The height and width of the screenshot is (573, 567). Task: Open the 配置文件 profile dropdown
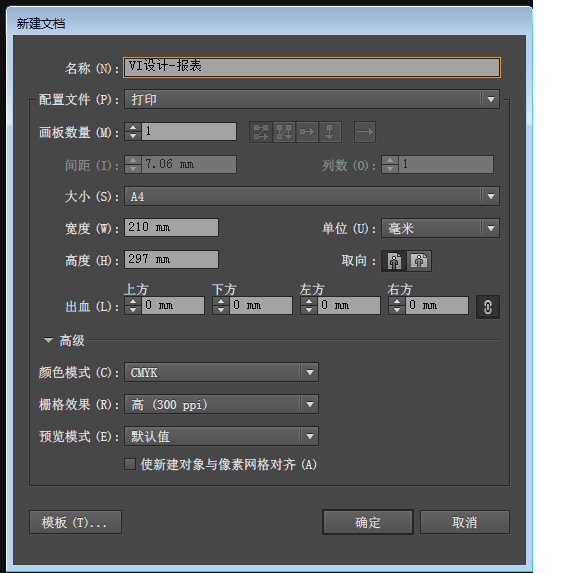click(x=312, y=99)
